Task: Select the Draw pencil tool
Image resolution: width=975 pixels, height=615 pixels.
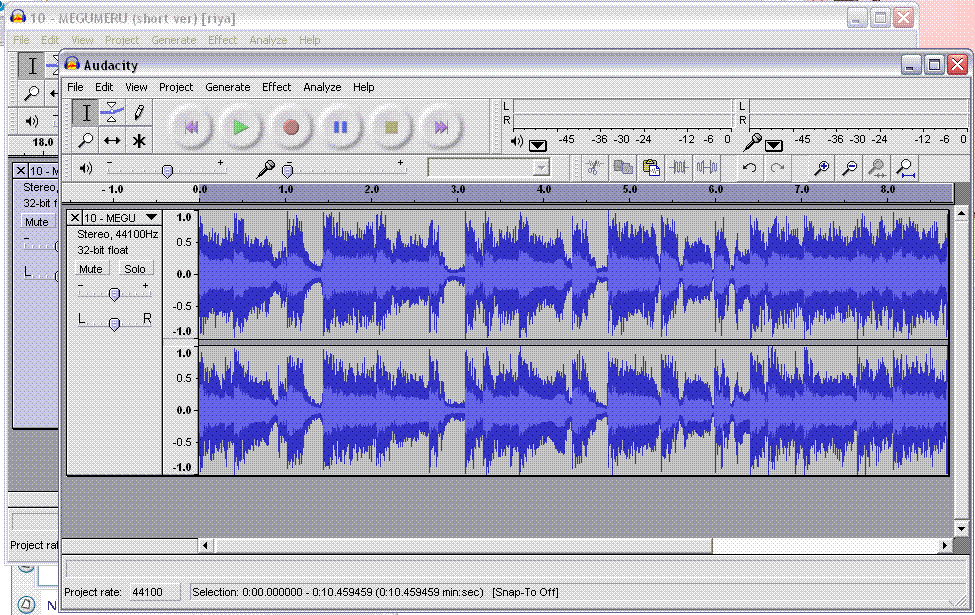Action: tap(139, 113)
